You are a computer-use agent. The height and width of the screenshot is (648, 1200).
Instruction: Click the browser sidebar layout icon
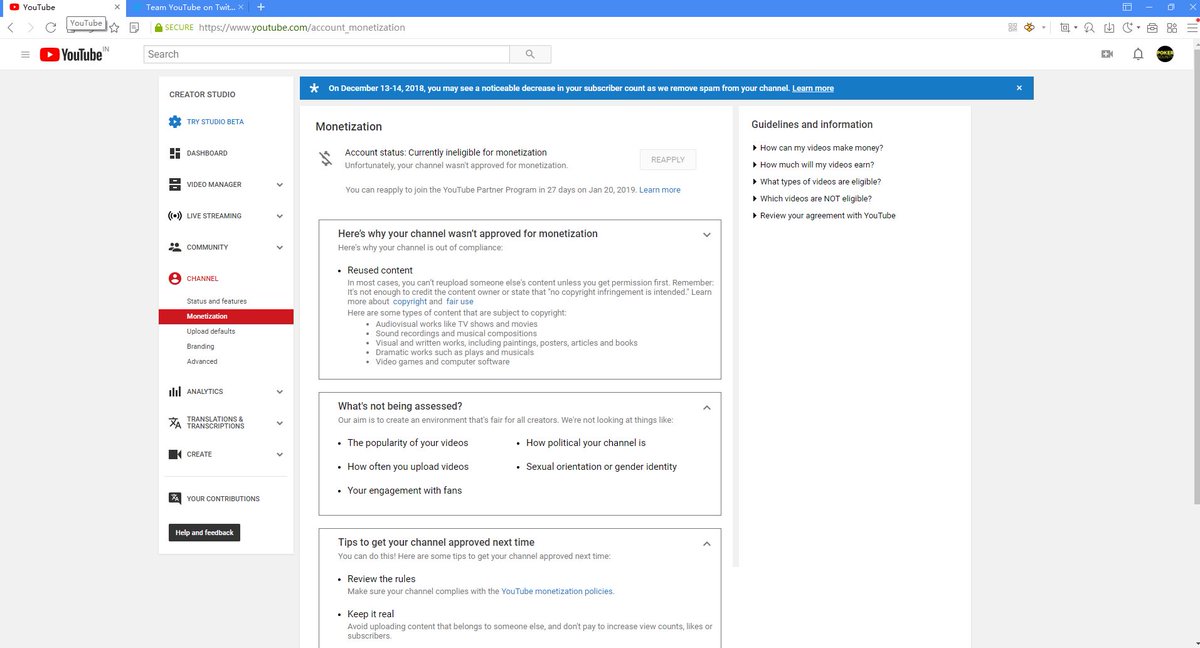[1127, 7]
